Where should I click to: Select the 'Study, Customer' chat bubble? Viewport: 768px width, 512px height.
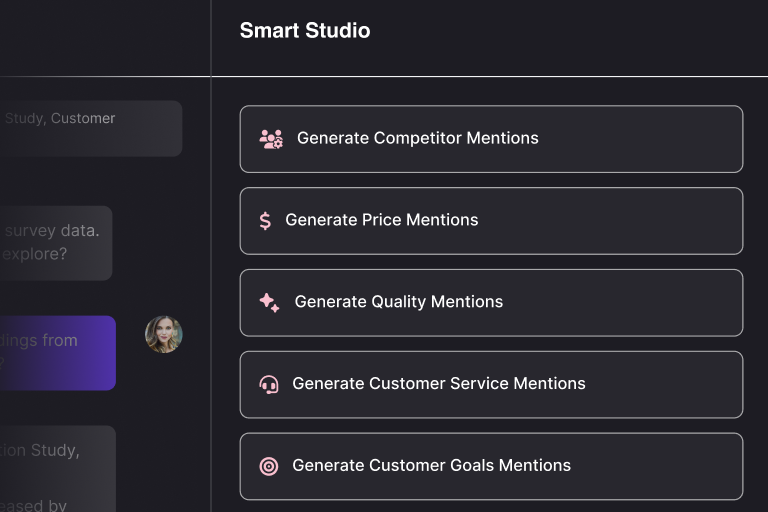(91, 128)
